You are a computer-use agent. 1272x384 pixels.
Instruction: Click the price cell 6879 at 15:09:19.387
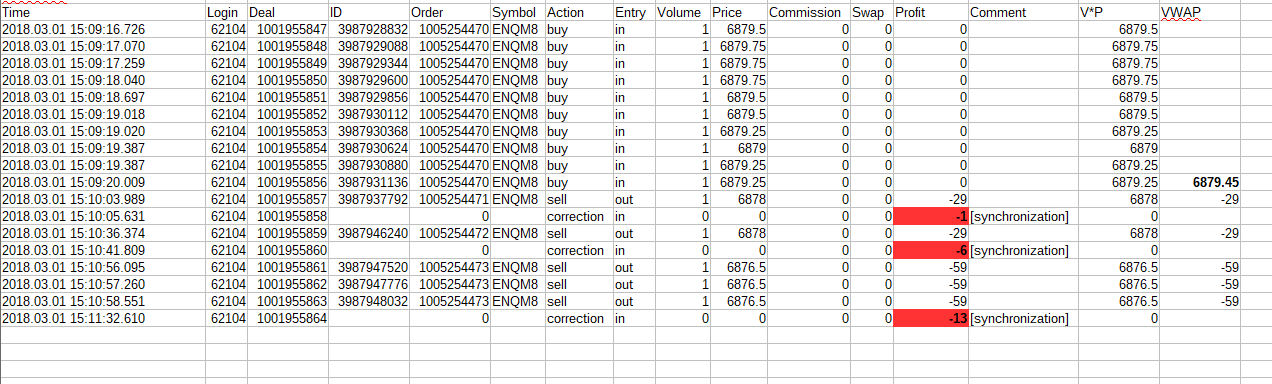coord(739,149)
